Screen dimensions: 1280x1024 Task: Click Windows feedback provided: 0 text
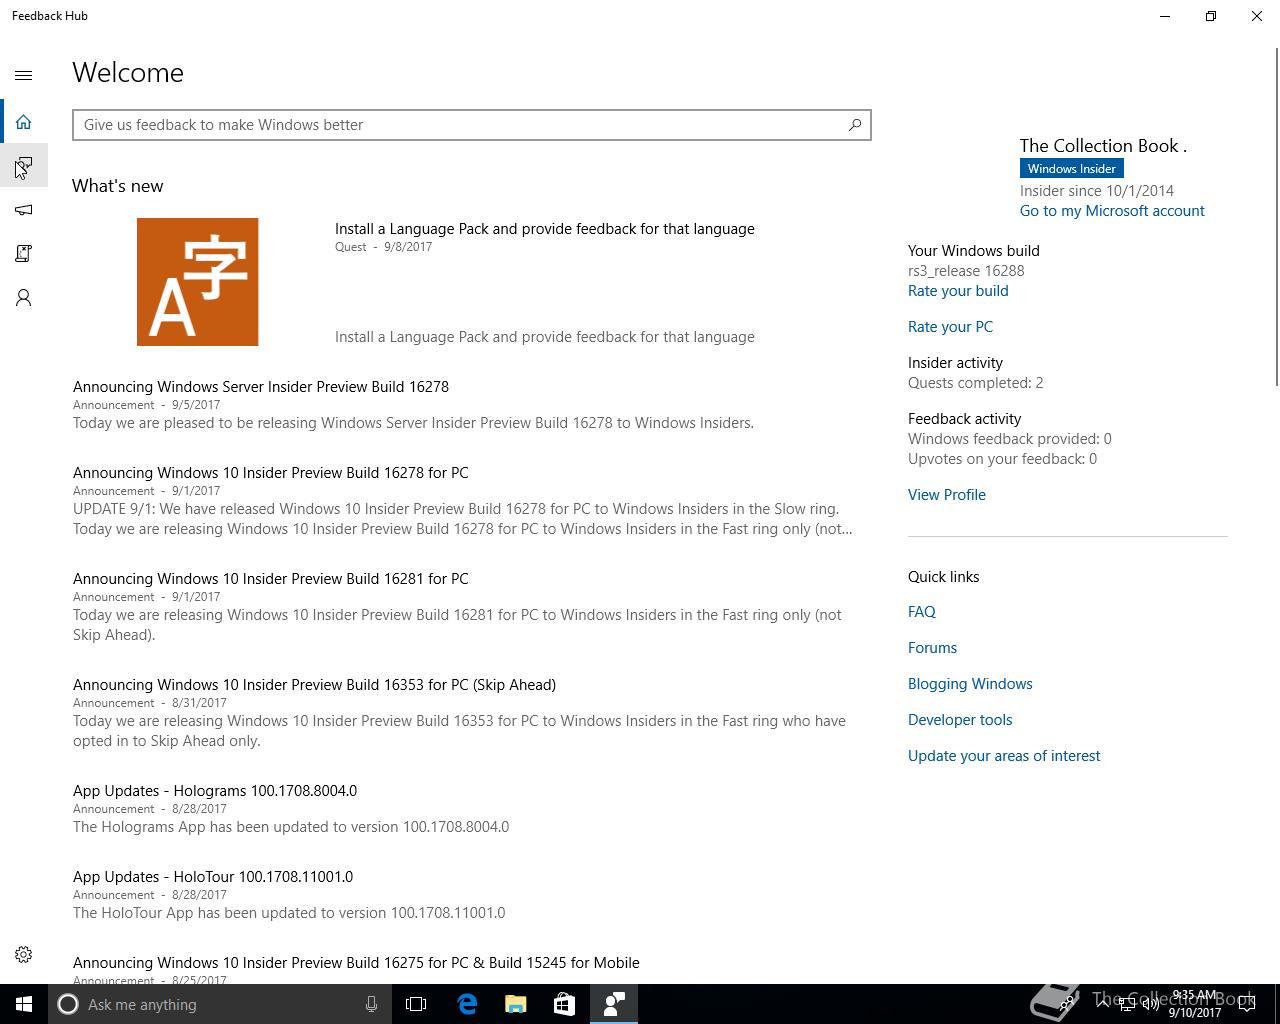click(1010, 439)
